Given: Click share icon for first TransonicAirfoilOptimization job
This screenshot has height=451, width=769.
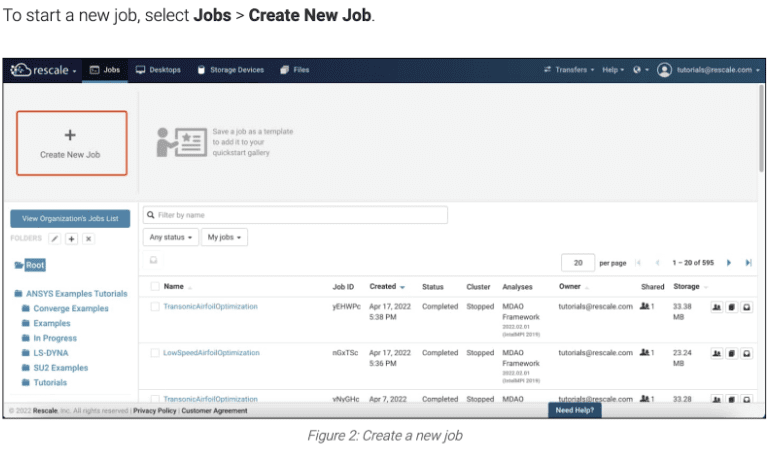Looking at the screenshot, I should (x=717, y=307).
